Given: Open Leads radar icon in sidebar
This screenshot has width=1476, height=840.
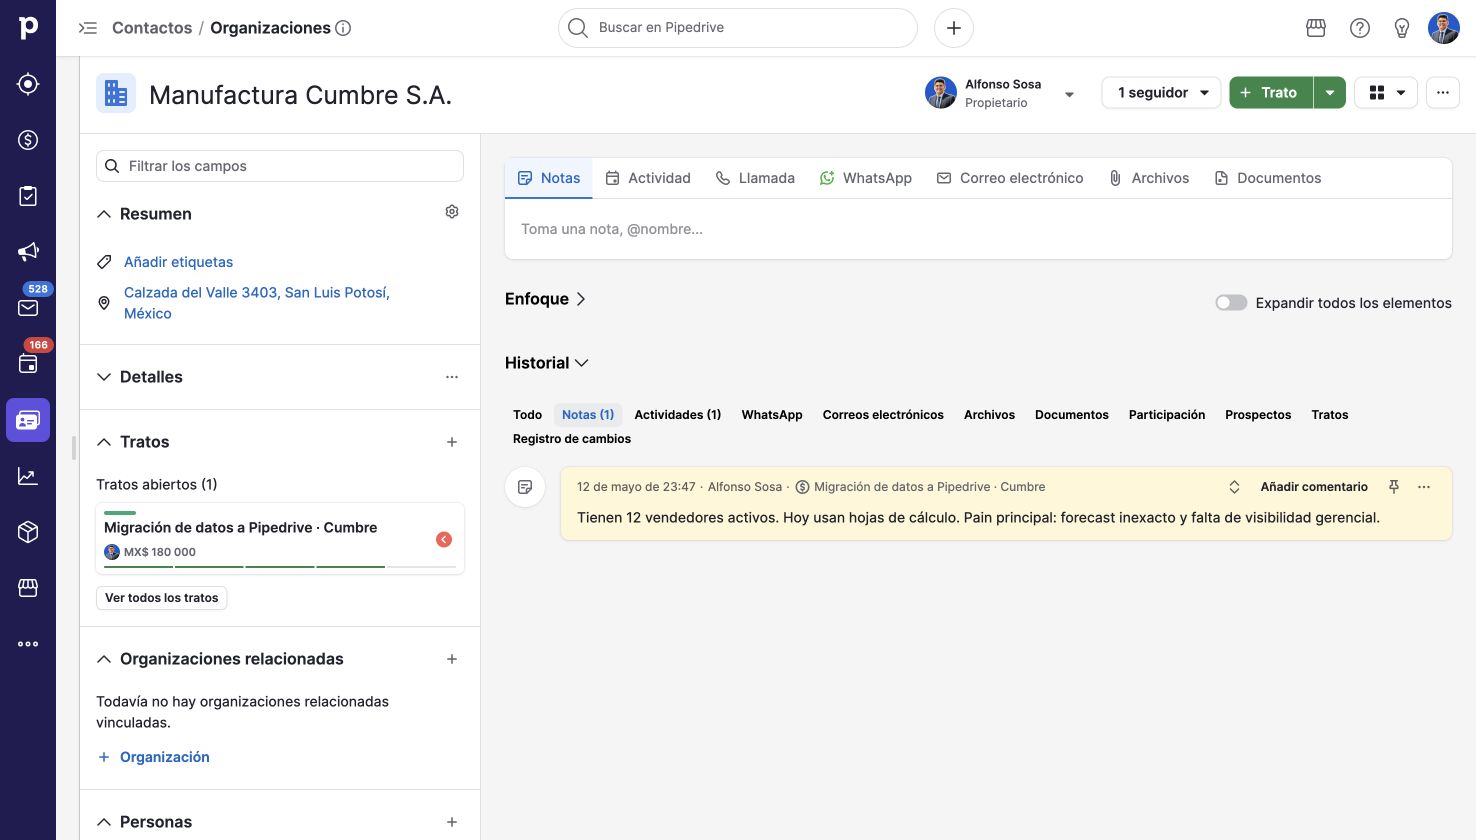Looking at the screenshot, I should click(x=28, y=84).
